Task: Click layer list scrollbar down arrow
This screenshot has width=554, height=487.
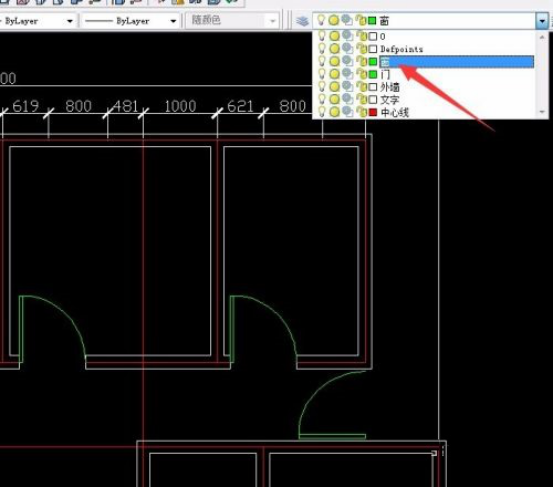Action: point(543,112)
